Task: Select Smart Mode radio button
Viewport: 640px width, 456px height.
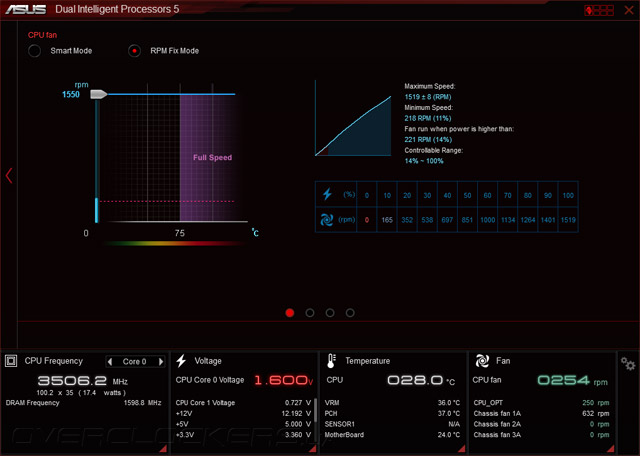Action: click(x=34, y=51)
